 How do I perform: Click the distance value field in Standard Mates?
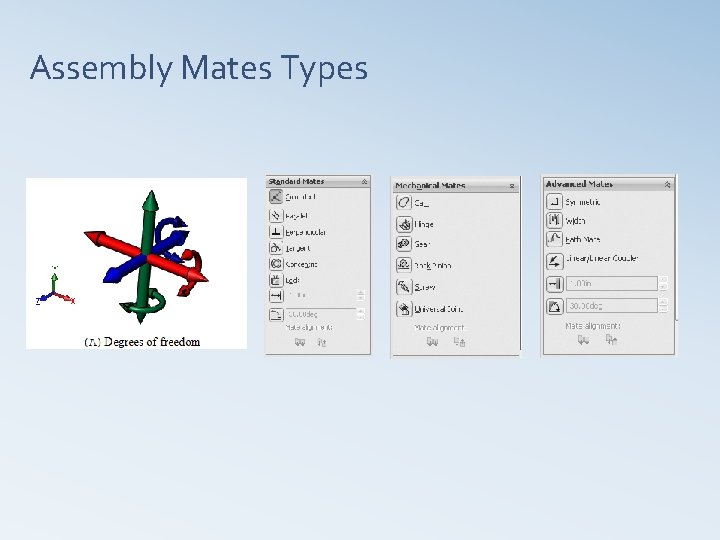pyautogui.click(x=321, y=295)
